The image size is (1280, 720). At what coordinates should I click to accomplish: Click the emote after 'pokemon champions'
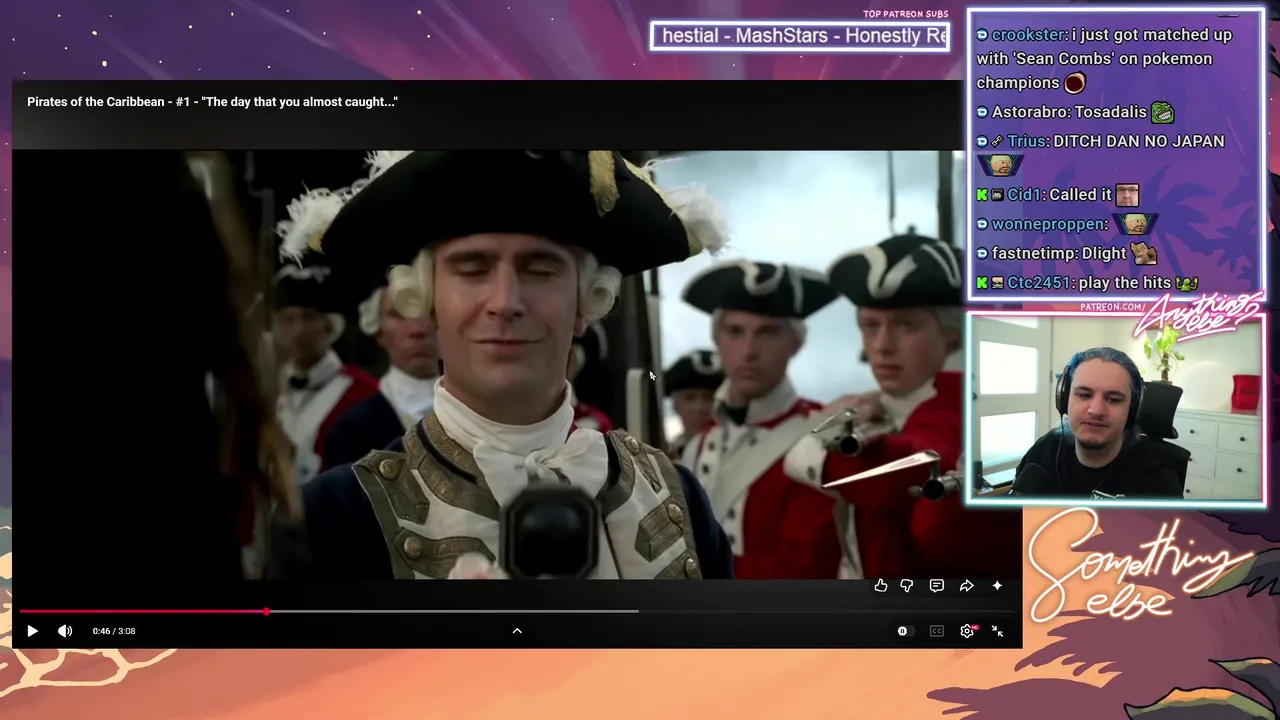click(1075, 83)
